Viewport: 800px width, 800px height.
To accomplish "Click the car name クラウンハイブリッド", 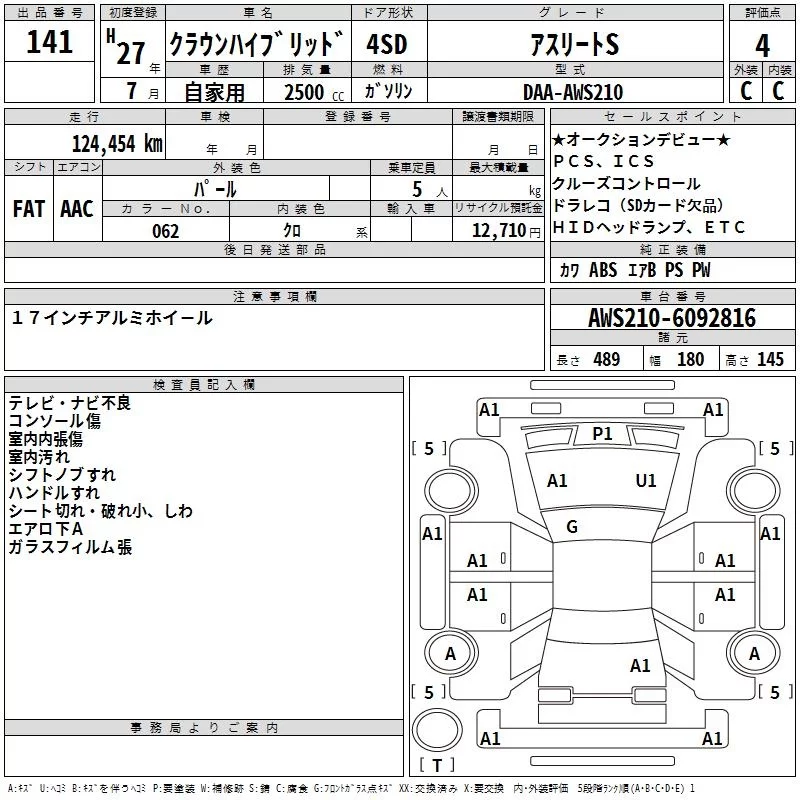I will 256,45.
